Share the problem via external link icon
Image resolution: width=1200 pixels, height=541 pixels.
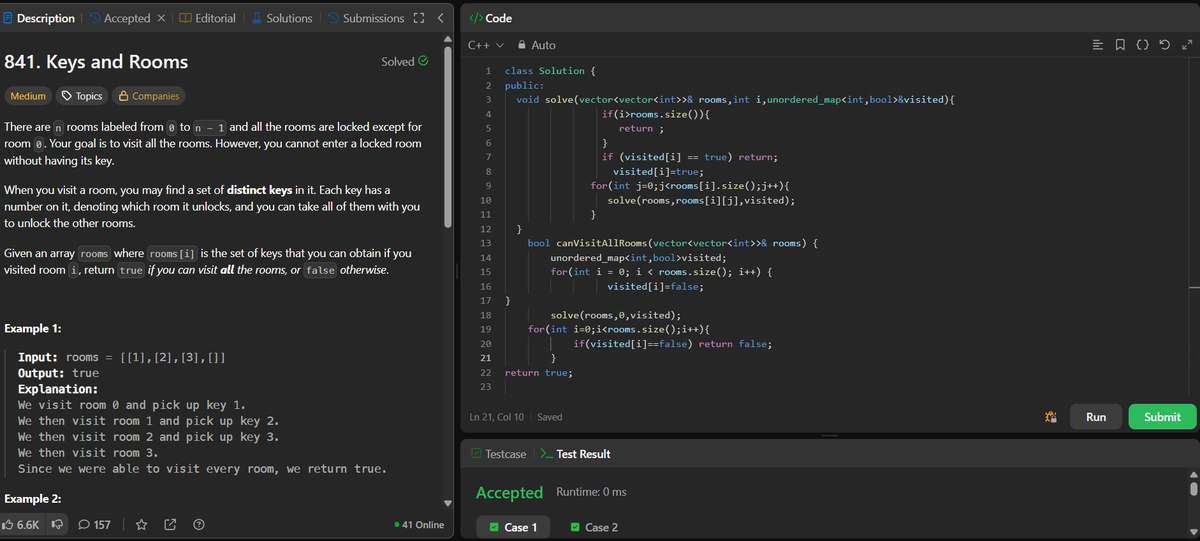tap(170, 524)
